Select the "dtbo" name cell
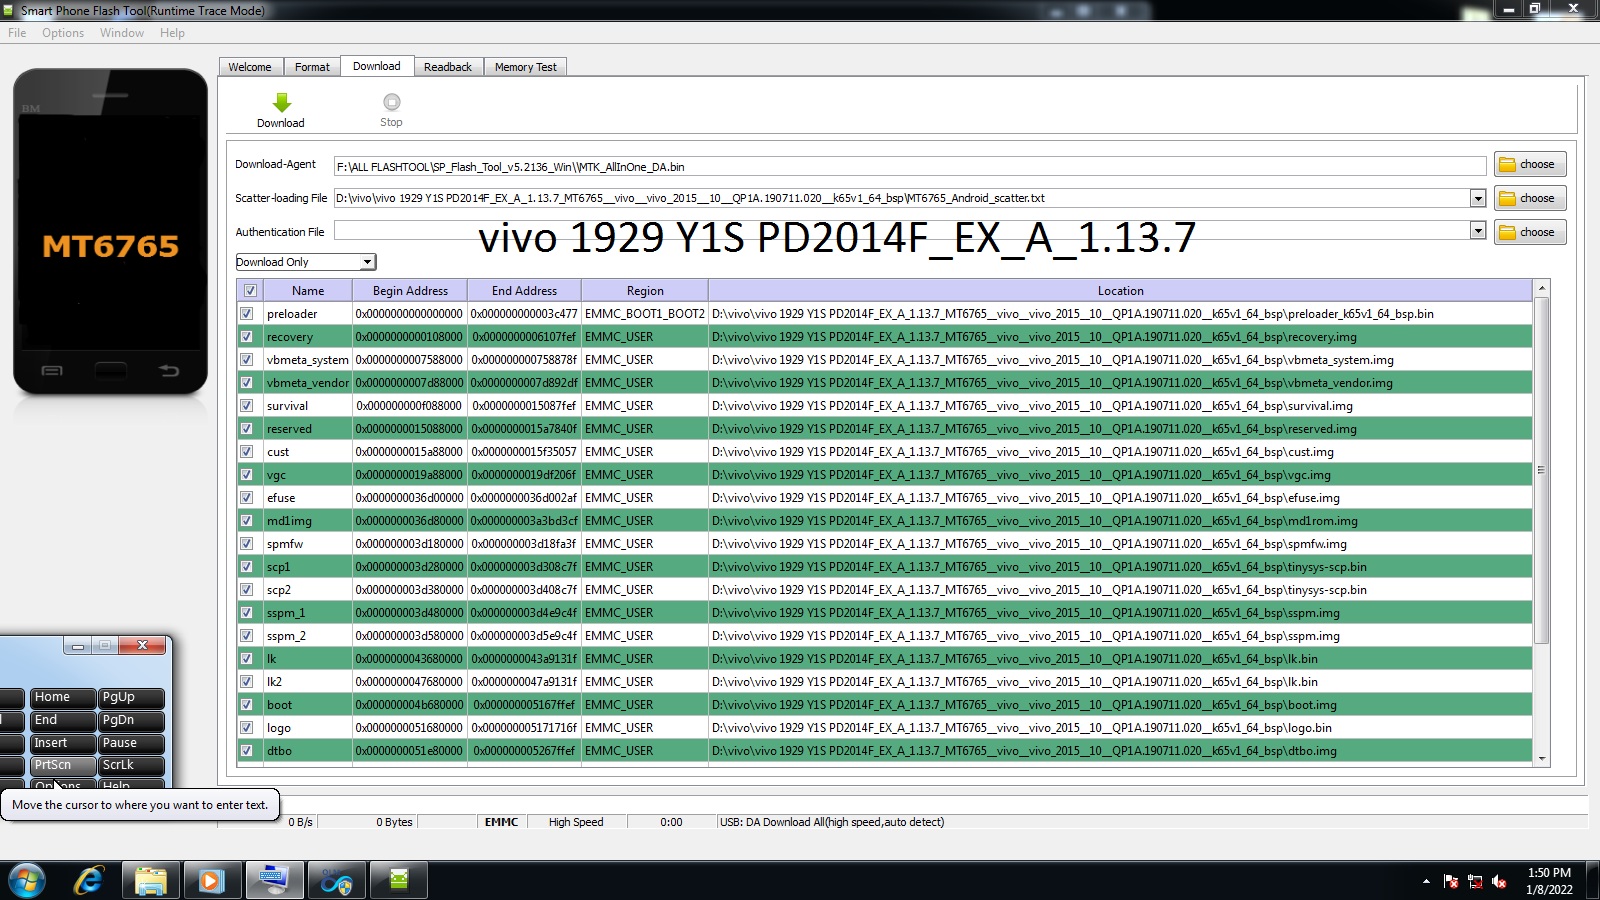The image size is (1600, 900). [x=308, y=751]
